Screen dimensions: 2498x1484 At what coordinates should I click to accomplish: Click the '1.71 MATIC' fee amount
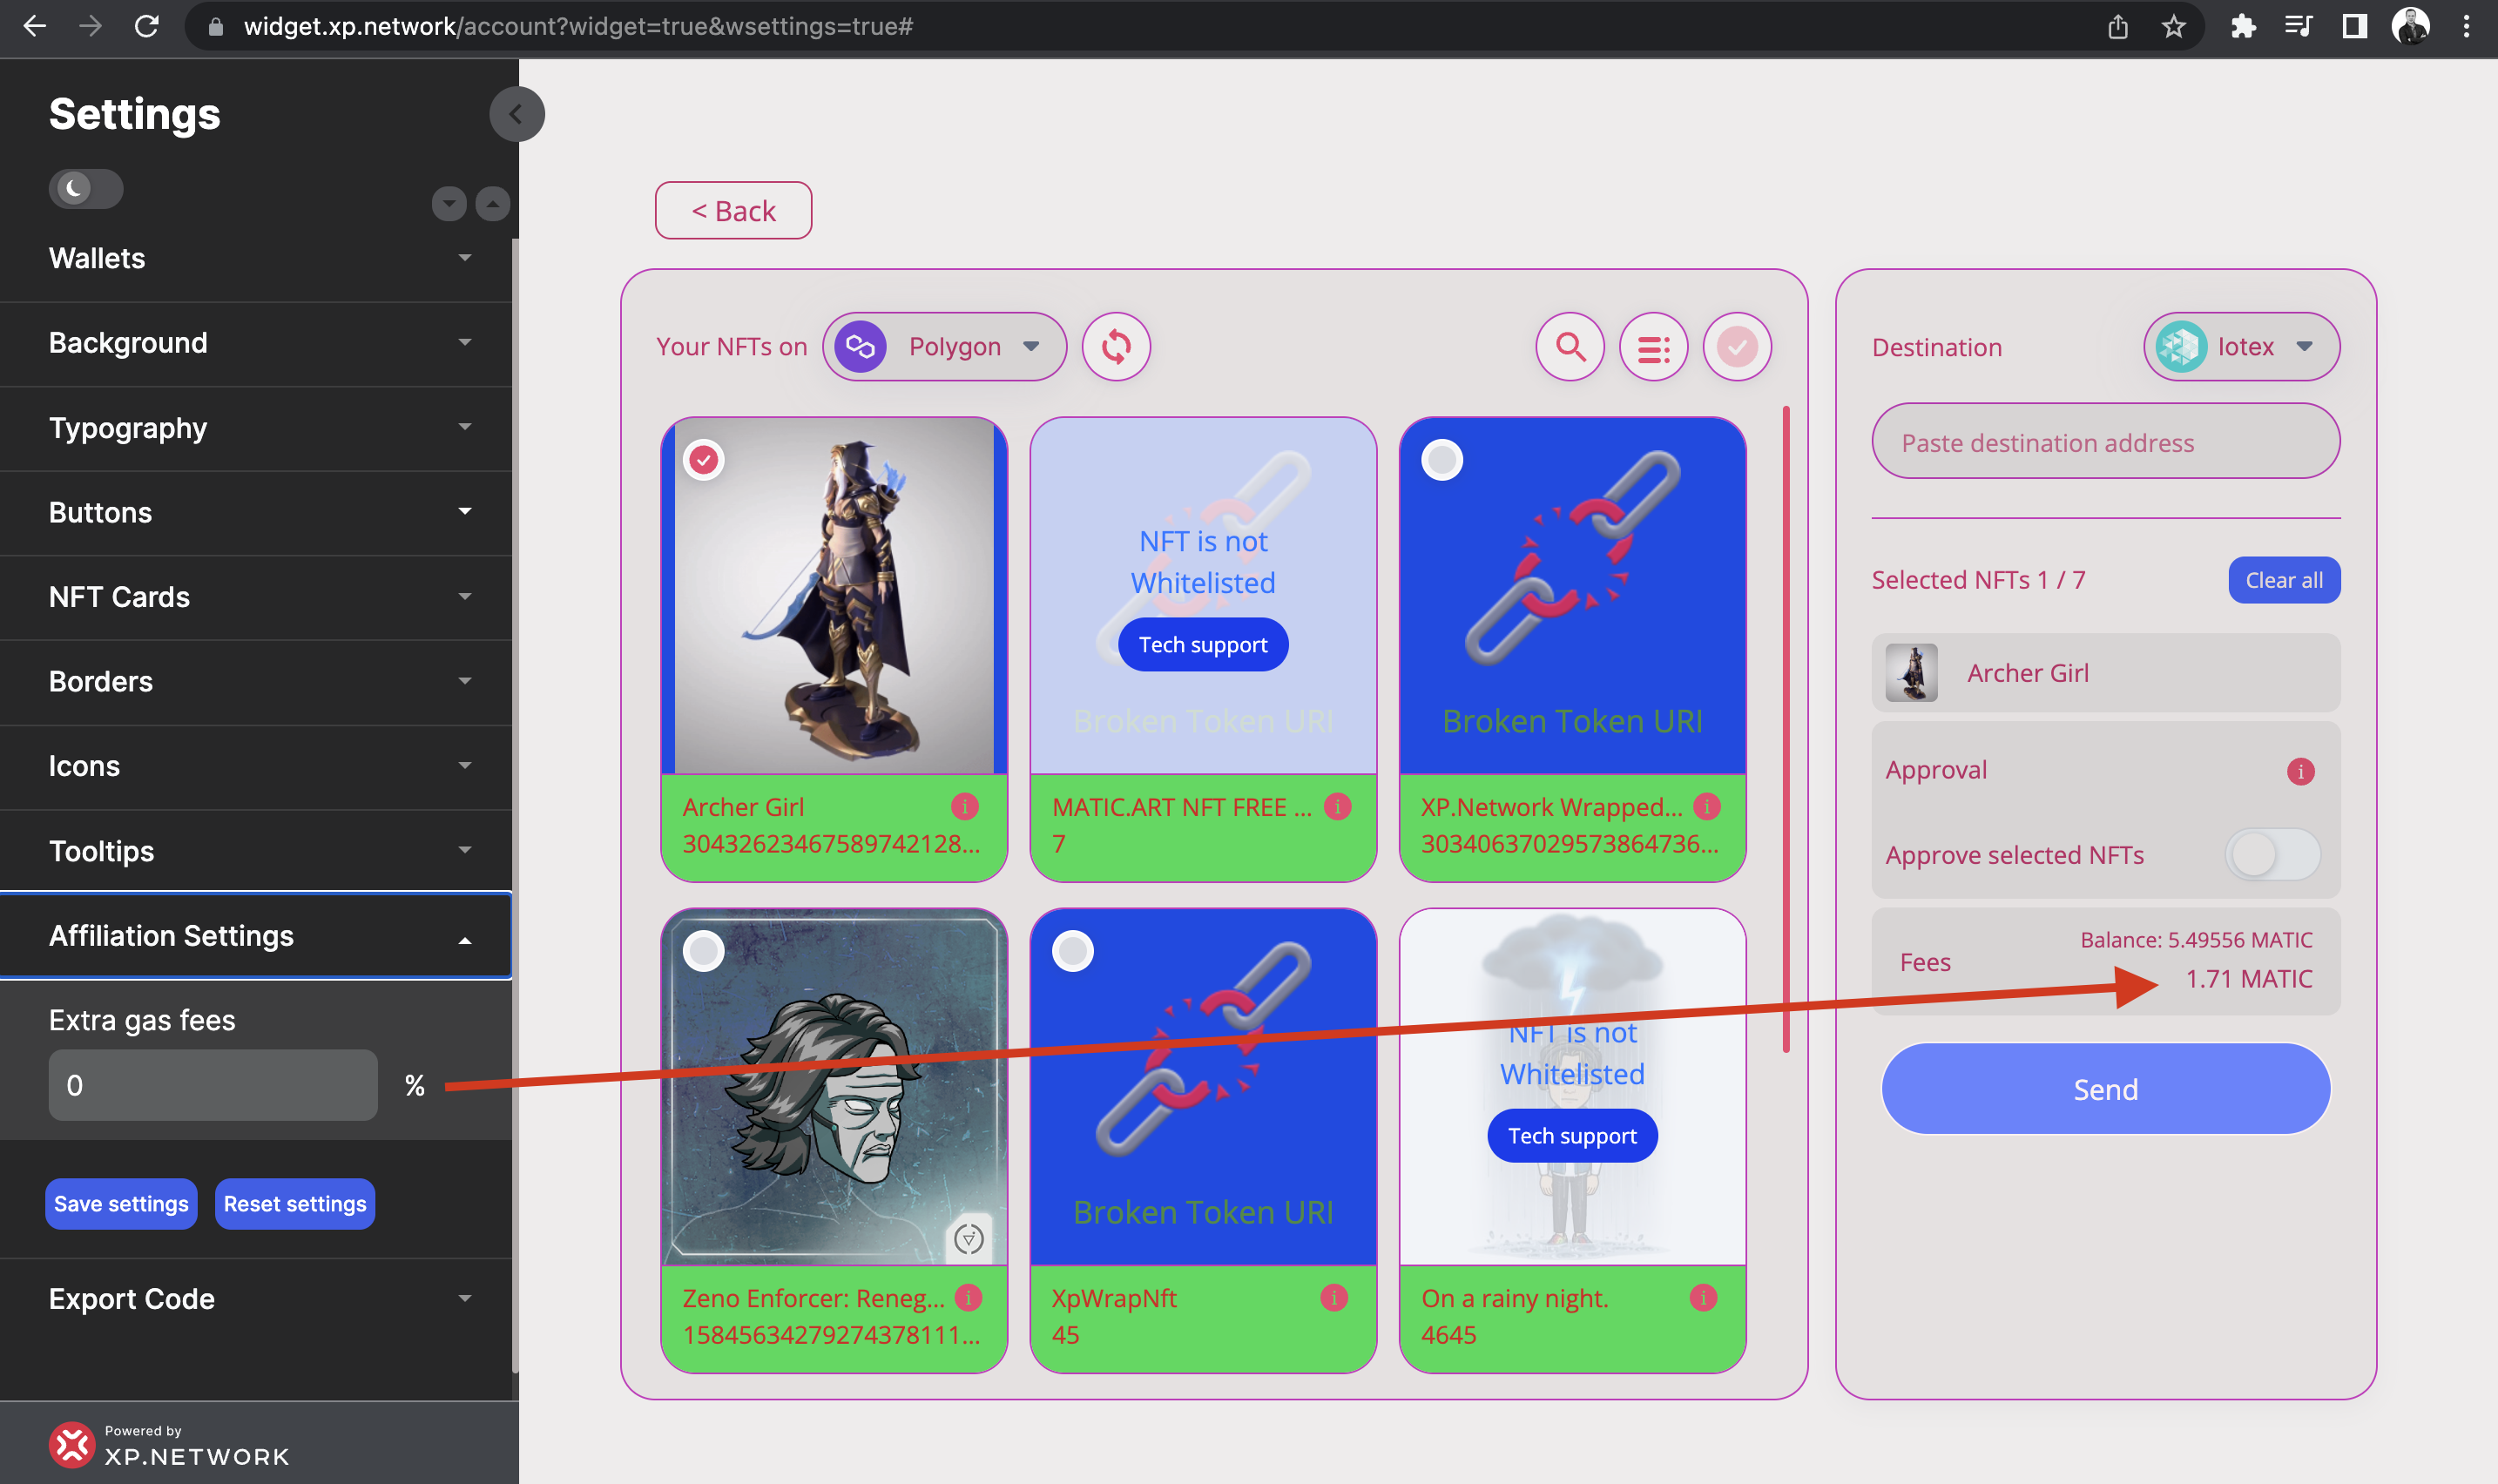2249,979
